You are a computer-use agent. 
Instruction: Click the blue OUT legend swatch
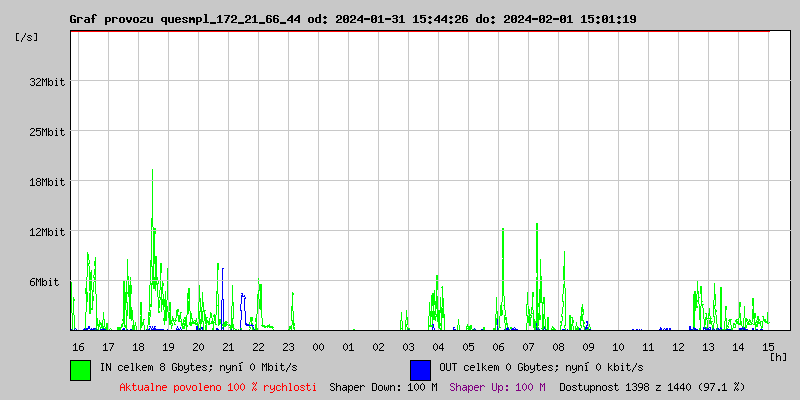click(x=420, y=369)
